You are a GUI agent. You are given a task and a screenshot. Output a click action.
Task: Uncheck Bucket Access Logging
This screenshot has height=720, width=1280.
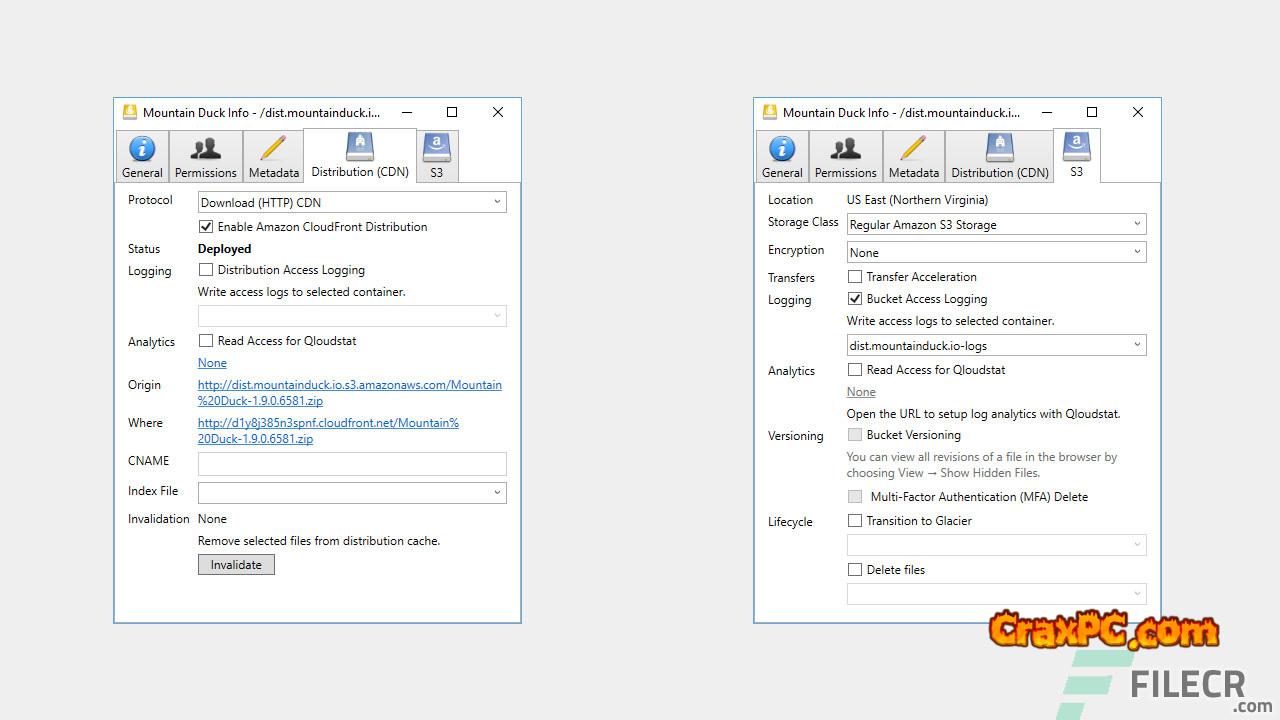(x=855, y=299)
